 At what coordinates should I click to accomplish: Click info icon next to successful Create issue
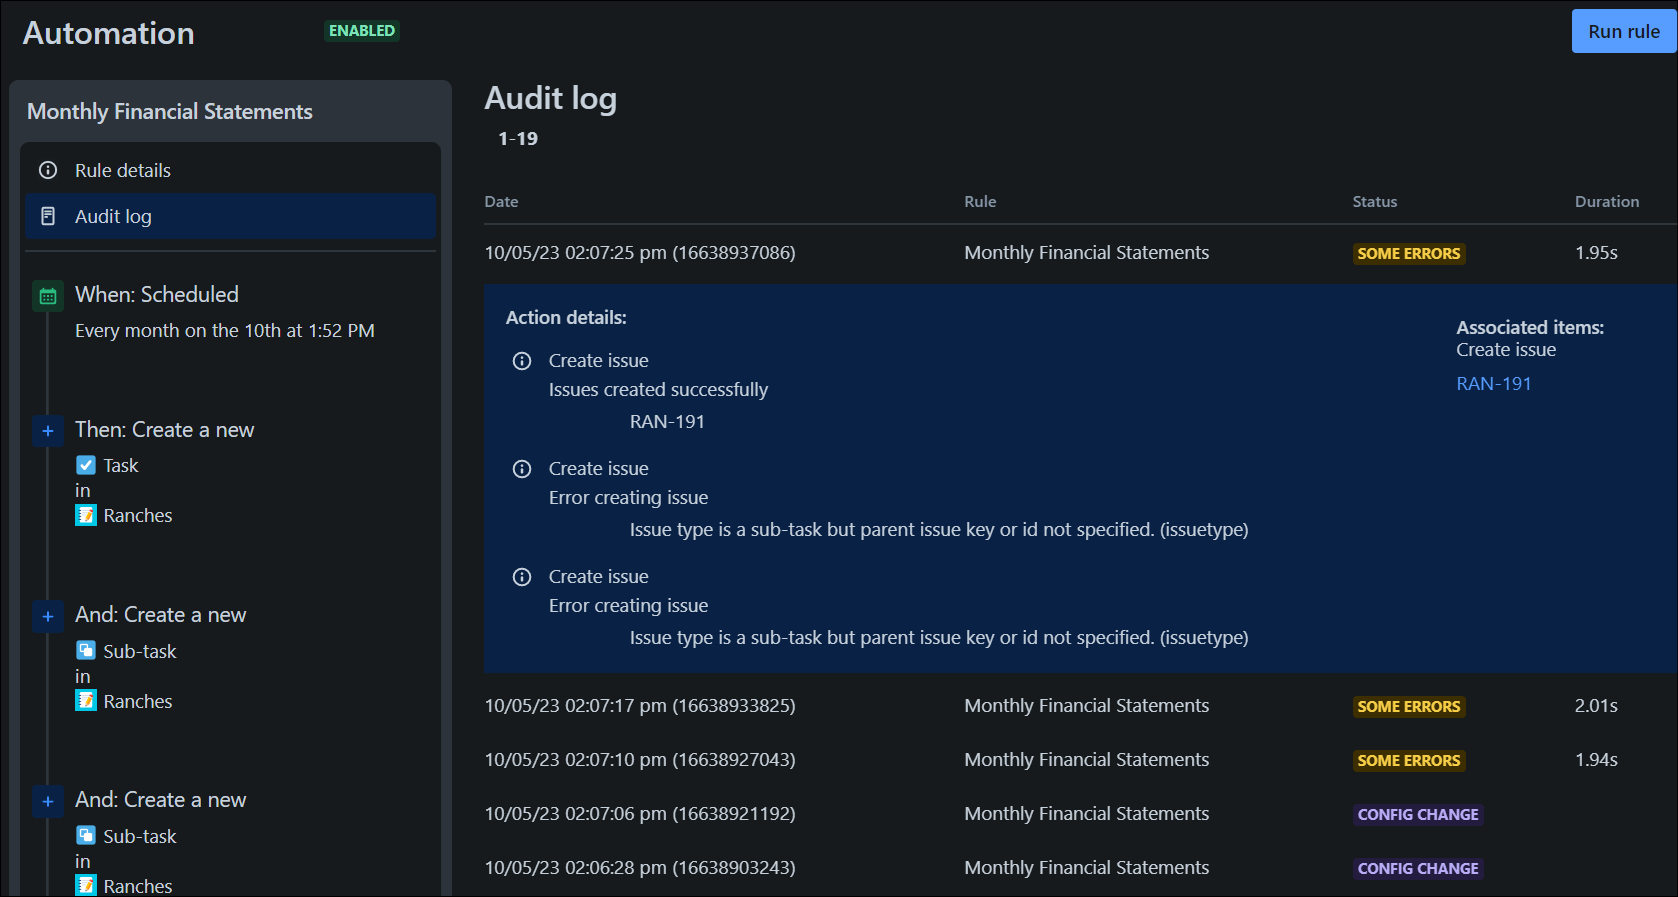522,361
